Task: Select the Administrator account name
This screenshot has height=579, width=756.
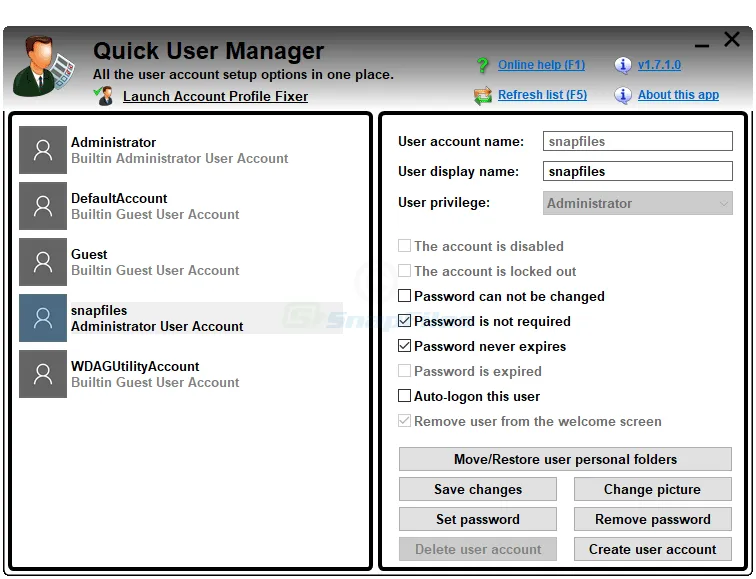Action: coord(113,143)
